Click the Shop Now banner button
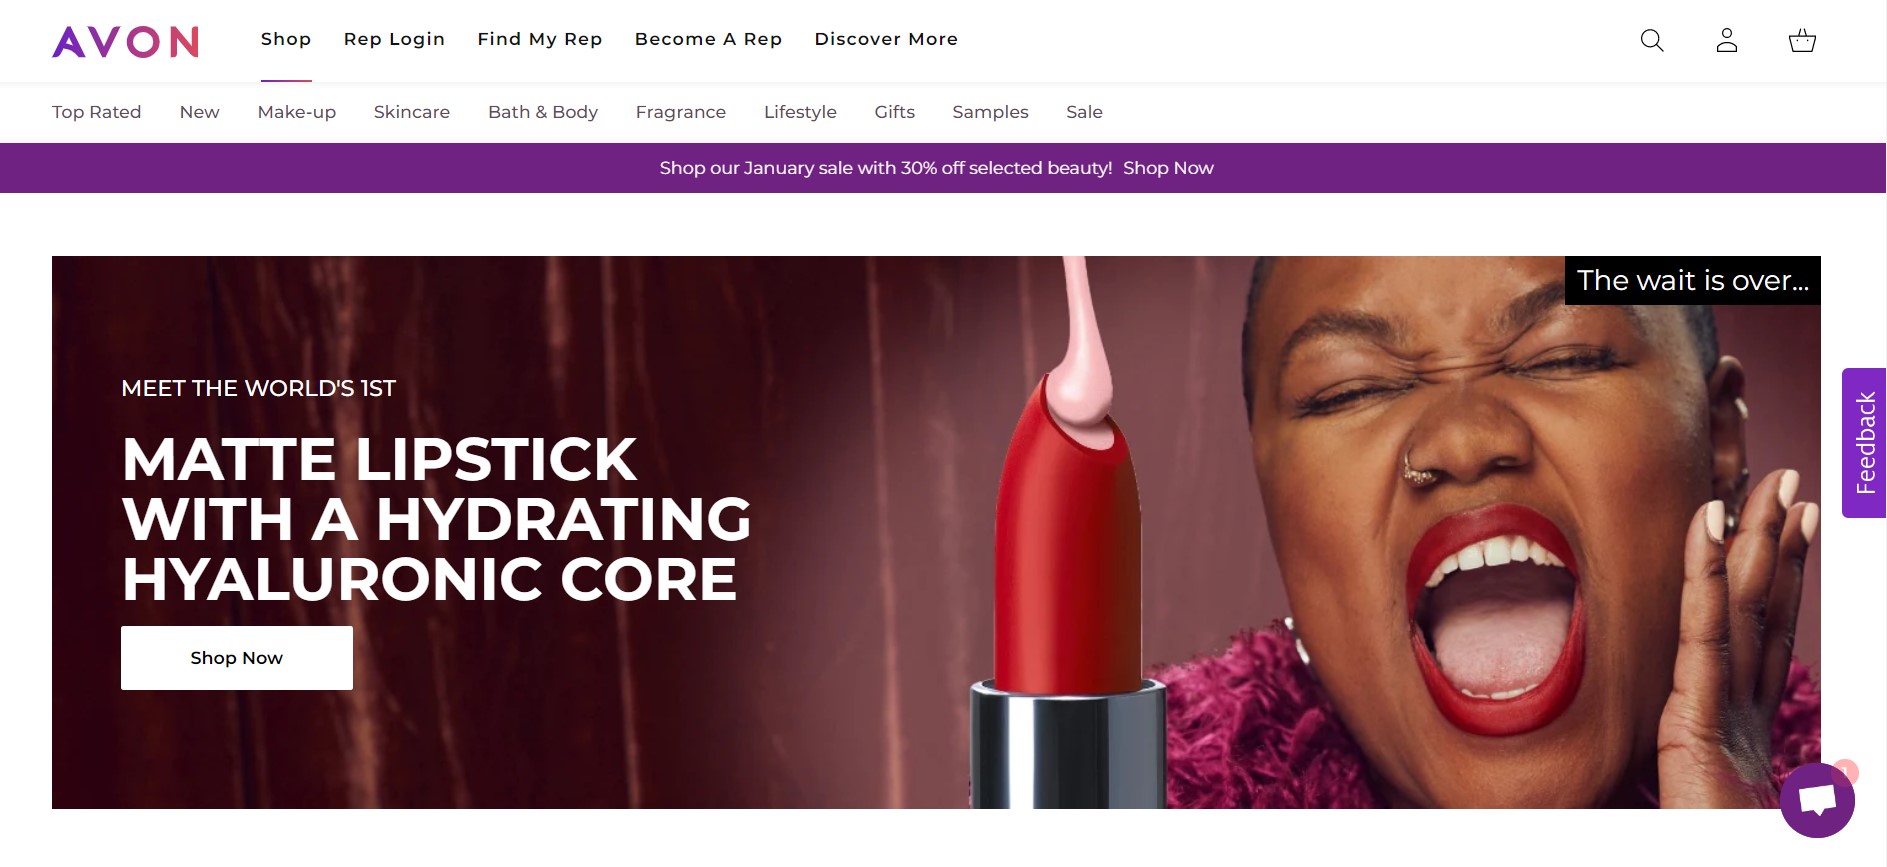The image size is (1887, 867). (237, 658)
